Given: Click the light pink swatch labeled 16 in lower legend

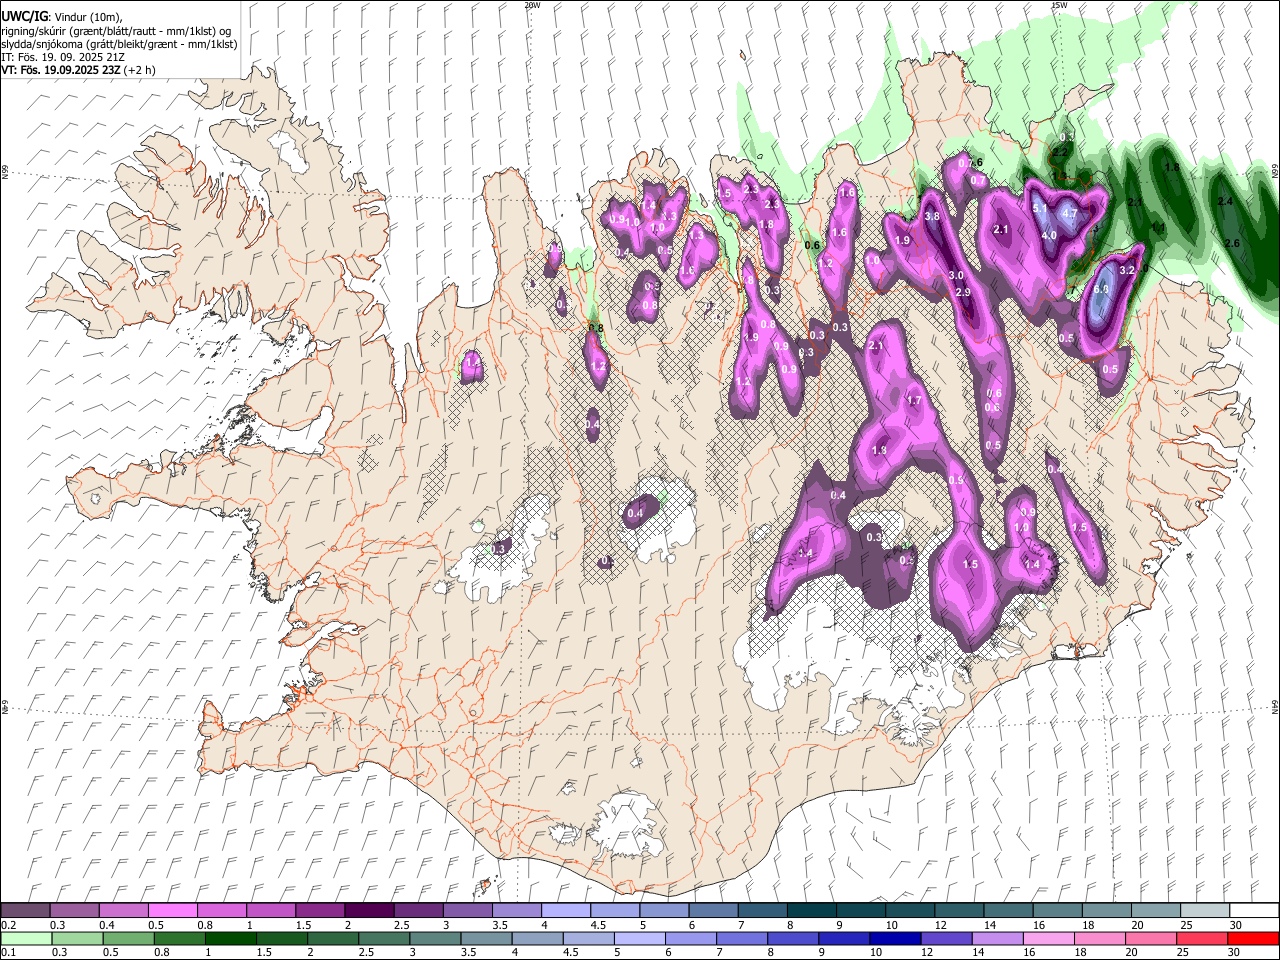Looking at the screenshot, I should point(1048,939).
